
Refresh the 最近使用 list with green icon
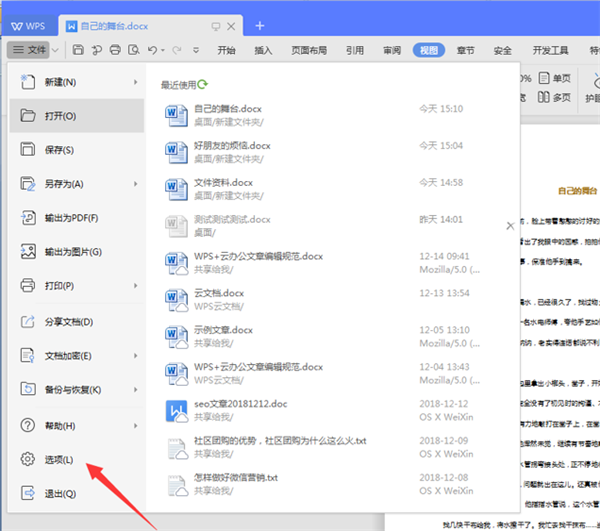tap(204, 85)
